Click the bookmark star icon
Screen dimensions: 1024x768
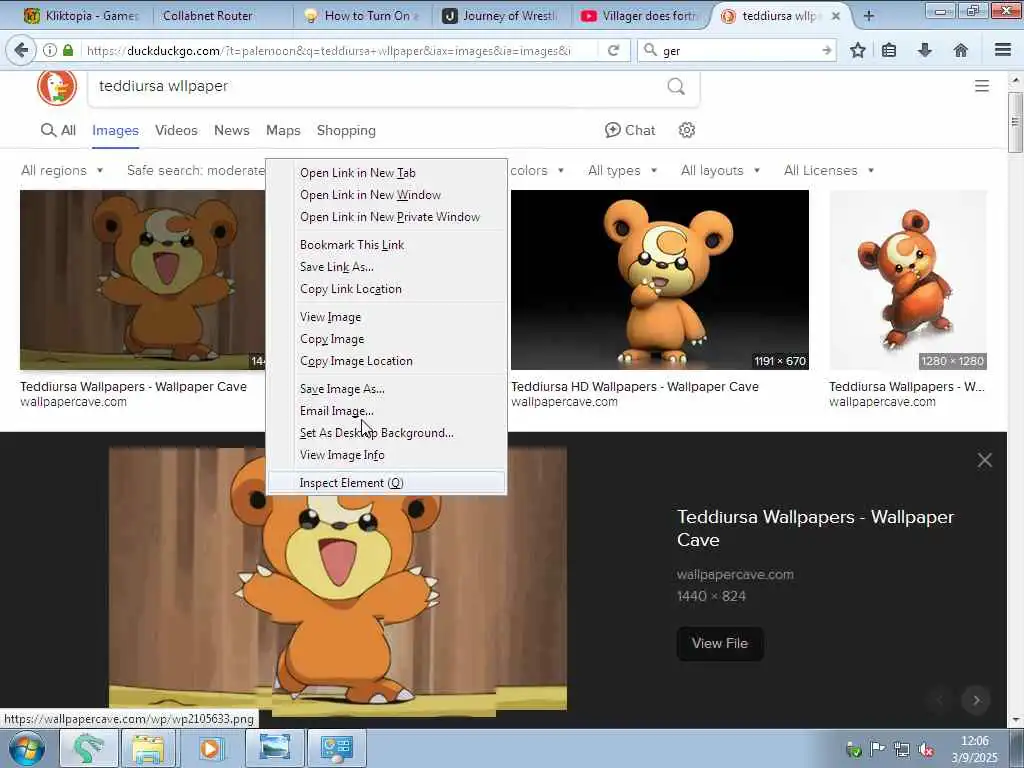tap(857, 50)
